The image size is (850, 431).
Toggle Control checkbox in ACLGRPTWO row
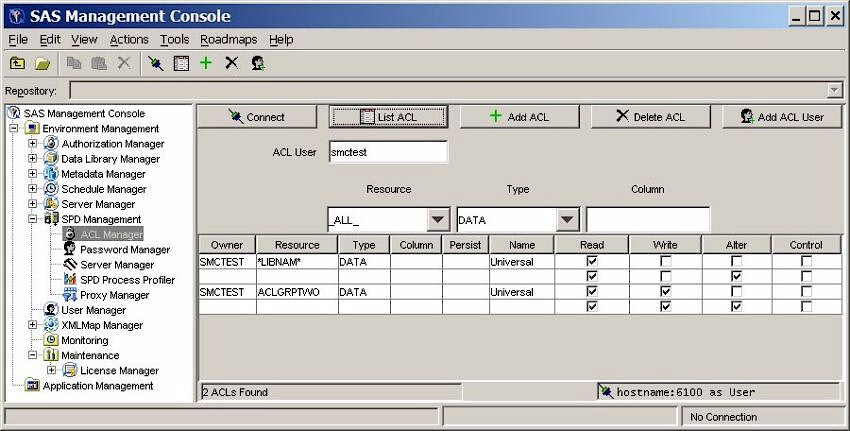click(806, 292)
